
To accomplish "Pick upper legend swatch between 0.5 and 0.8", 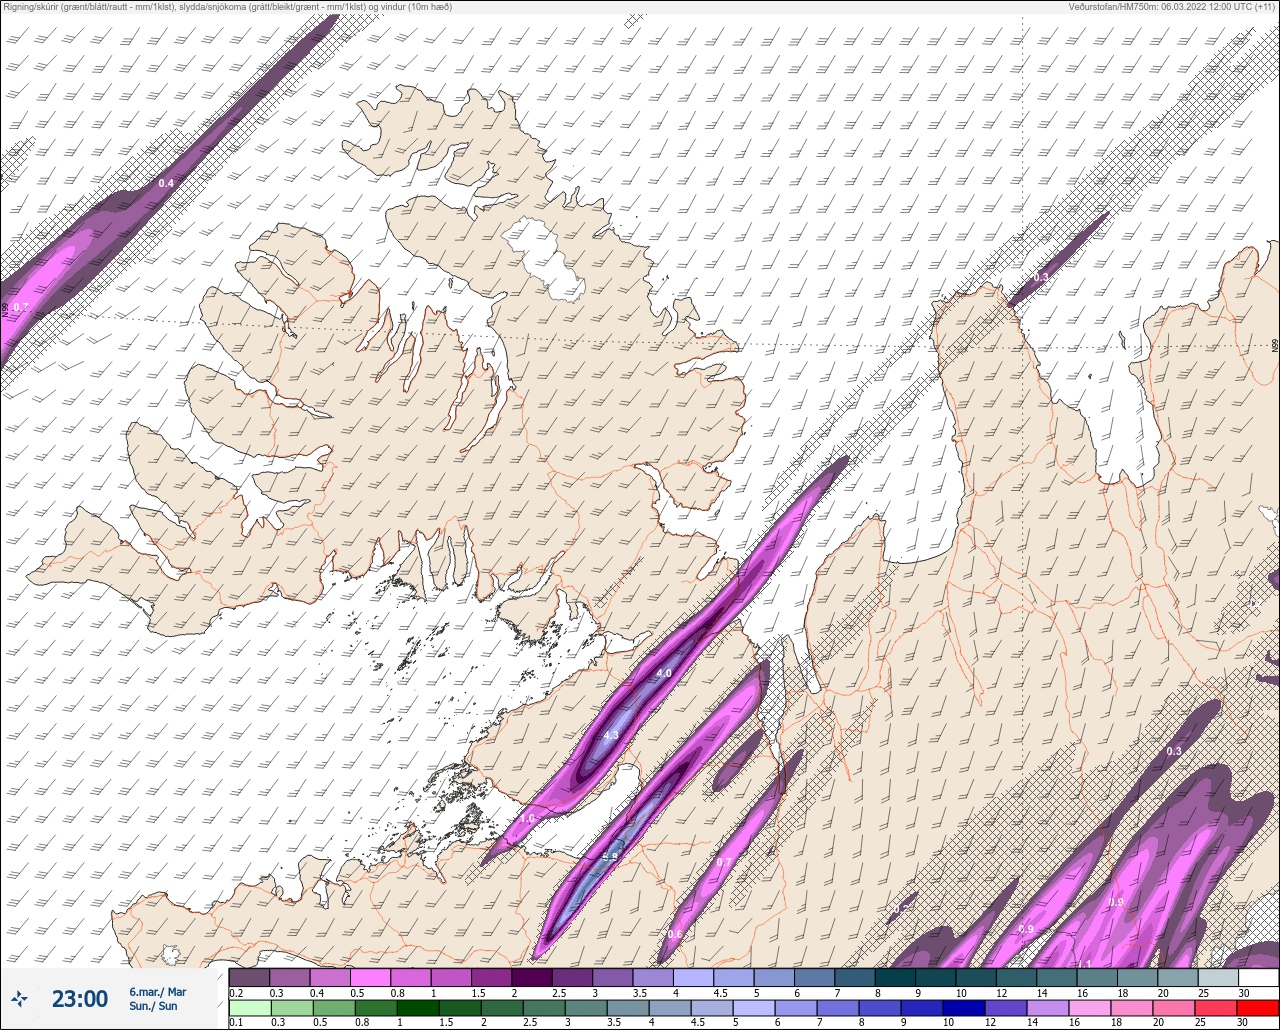I will coord(370,977).
